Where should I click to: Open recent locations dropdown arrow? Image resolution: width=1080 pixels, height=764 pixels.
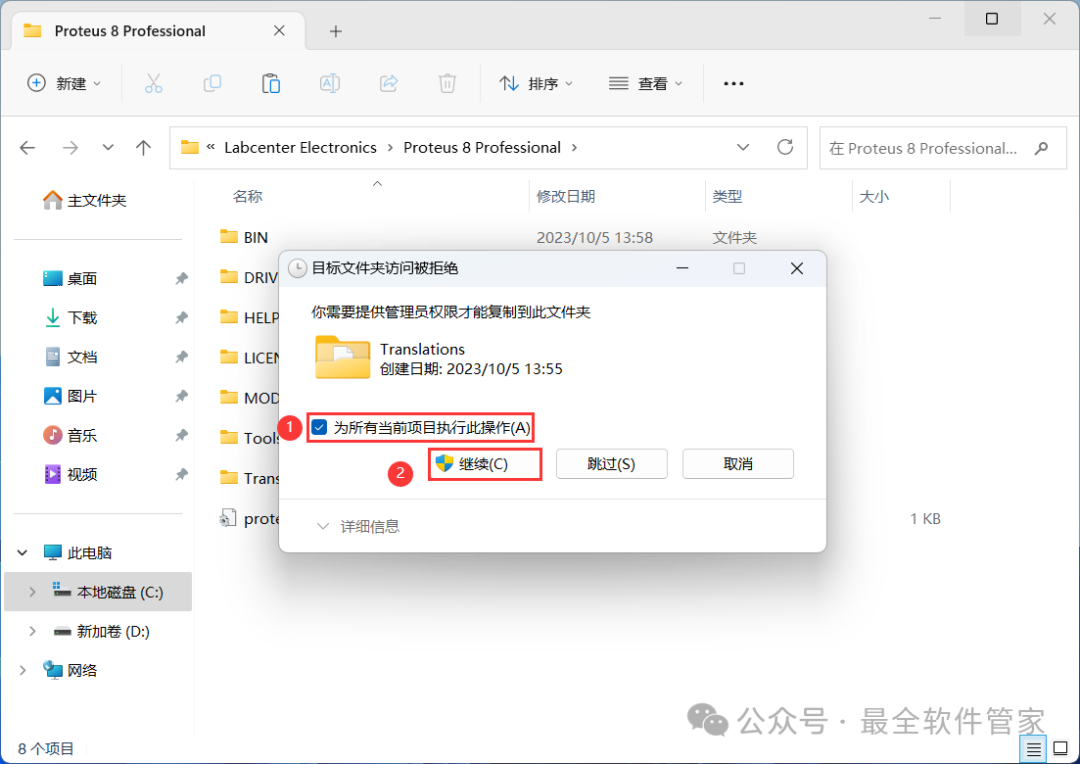pos(107,147)
